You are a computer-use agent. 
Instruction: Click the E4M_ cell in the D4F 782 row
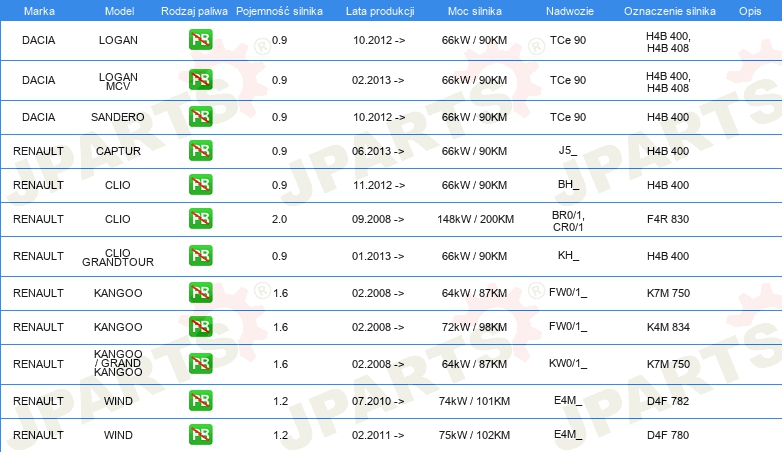568,401
